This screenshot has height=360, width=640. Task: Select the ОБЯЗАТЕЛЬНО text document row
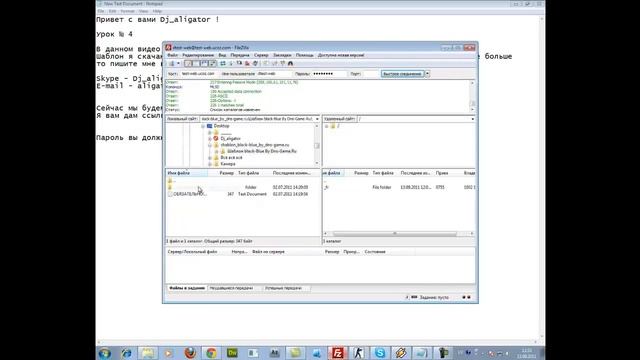[x=243, y=194]
